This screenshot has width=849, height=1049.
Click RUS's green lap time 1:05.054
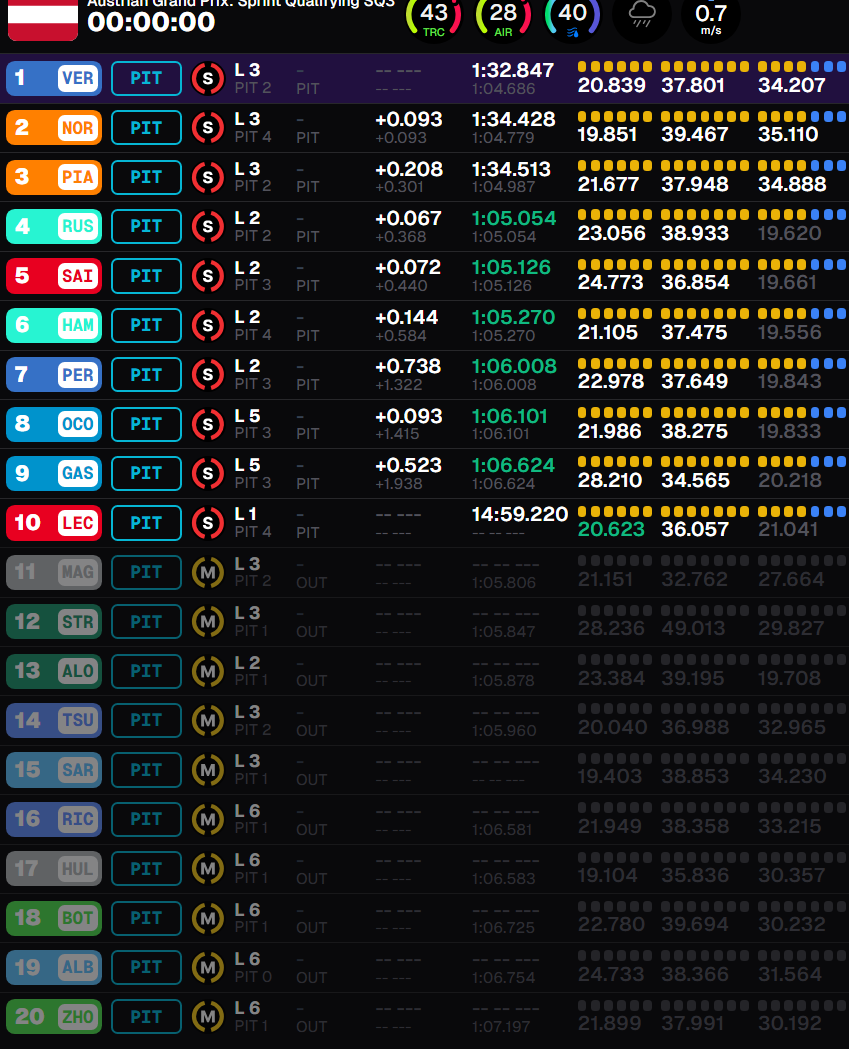(514, 218)
